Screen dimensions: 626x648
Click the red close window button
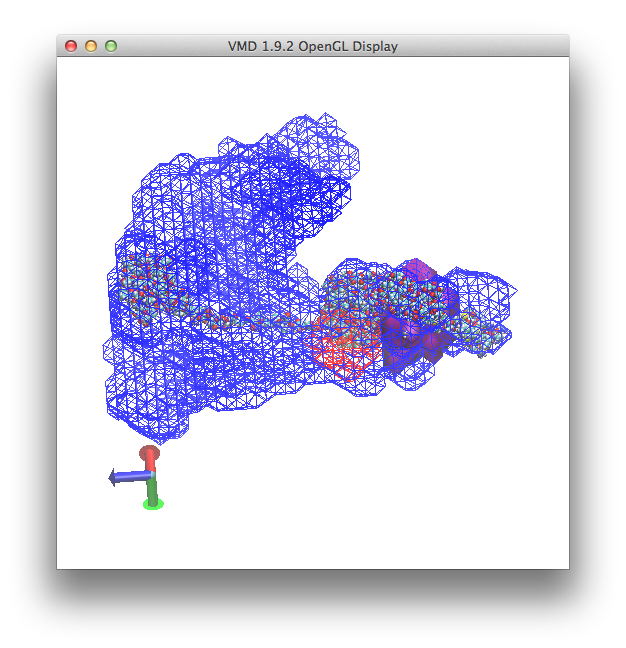click(71, 46)
